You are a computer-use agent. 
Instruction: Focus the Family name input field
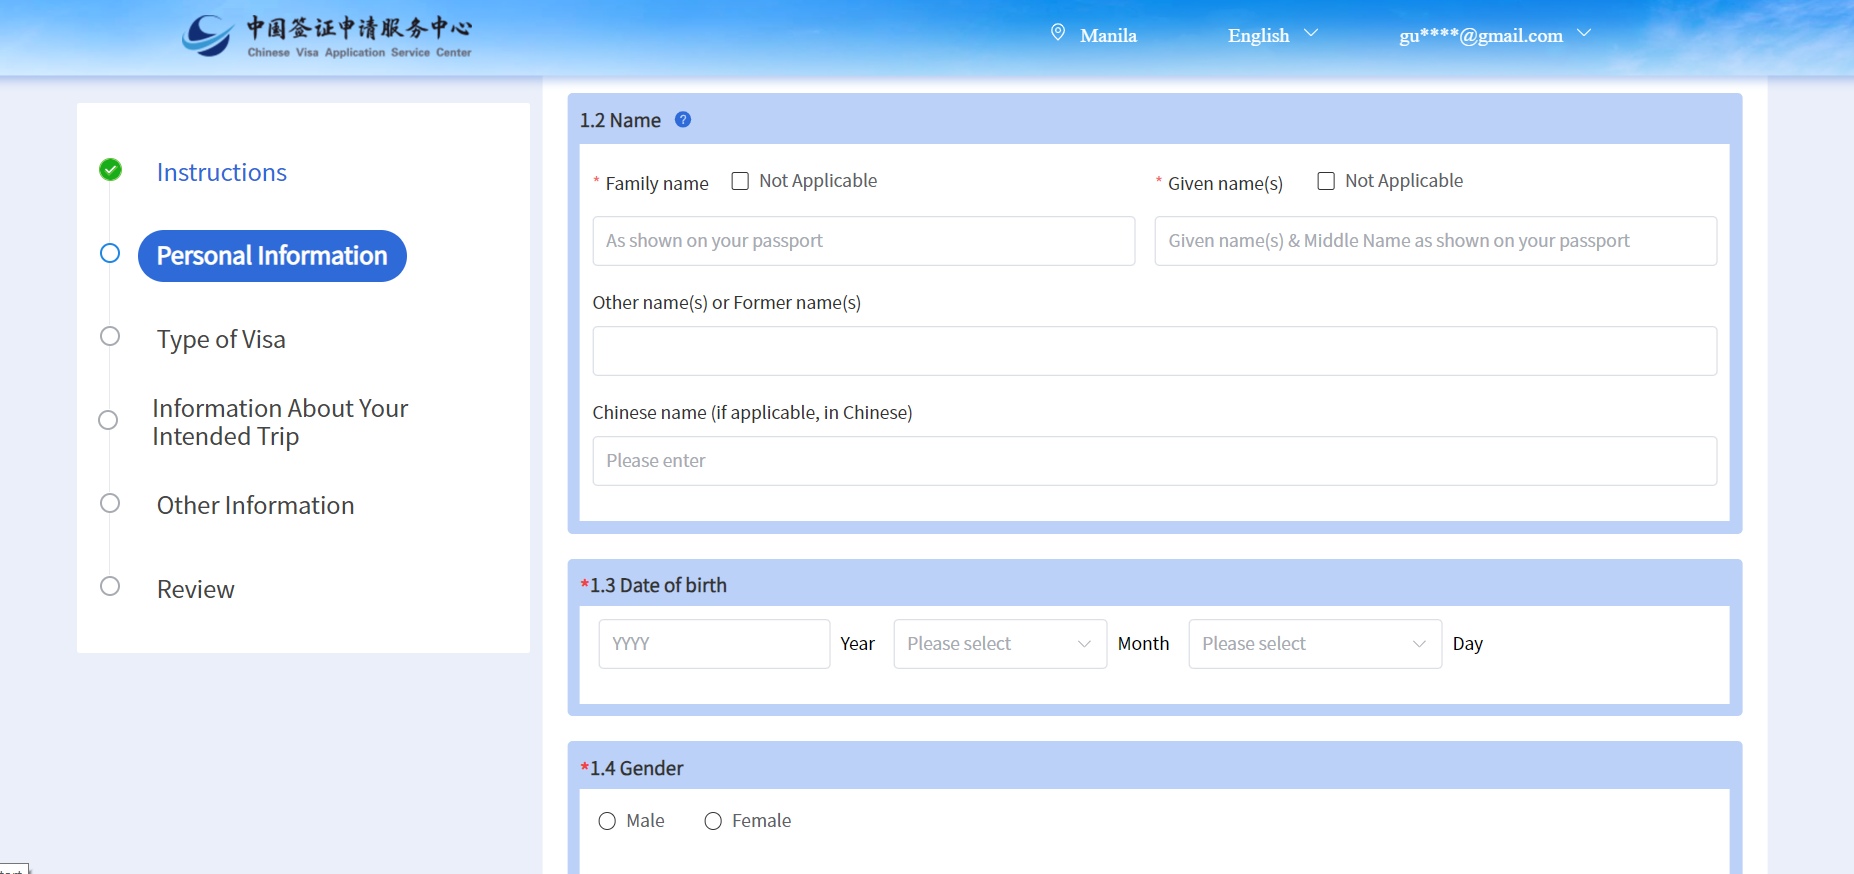coord(864,241)
